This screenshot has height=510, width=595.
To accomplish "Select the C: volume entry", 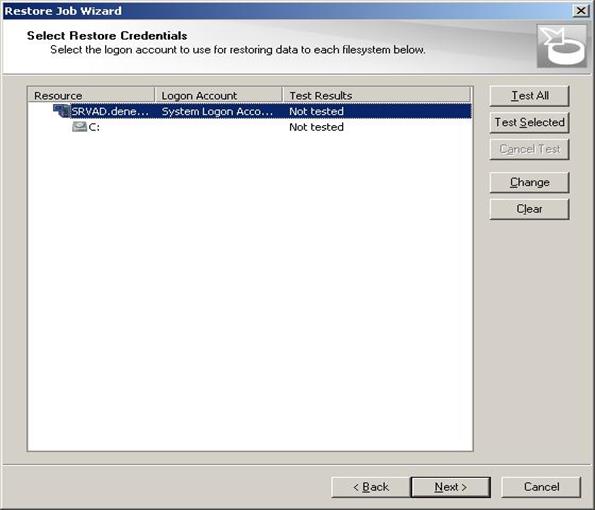I will point(94,127).
